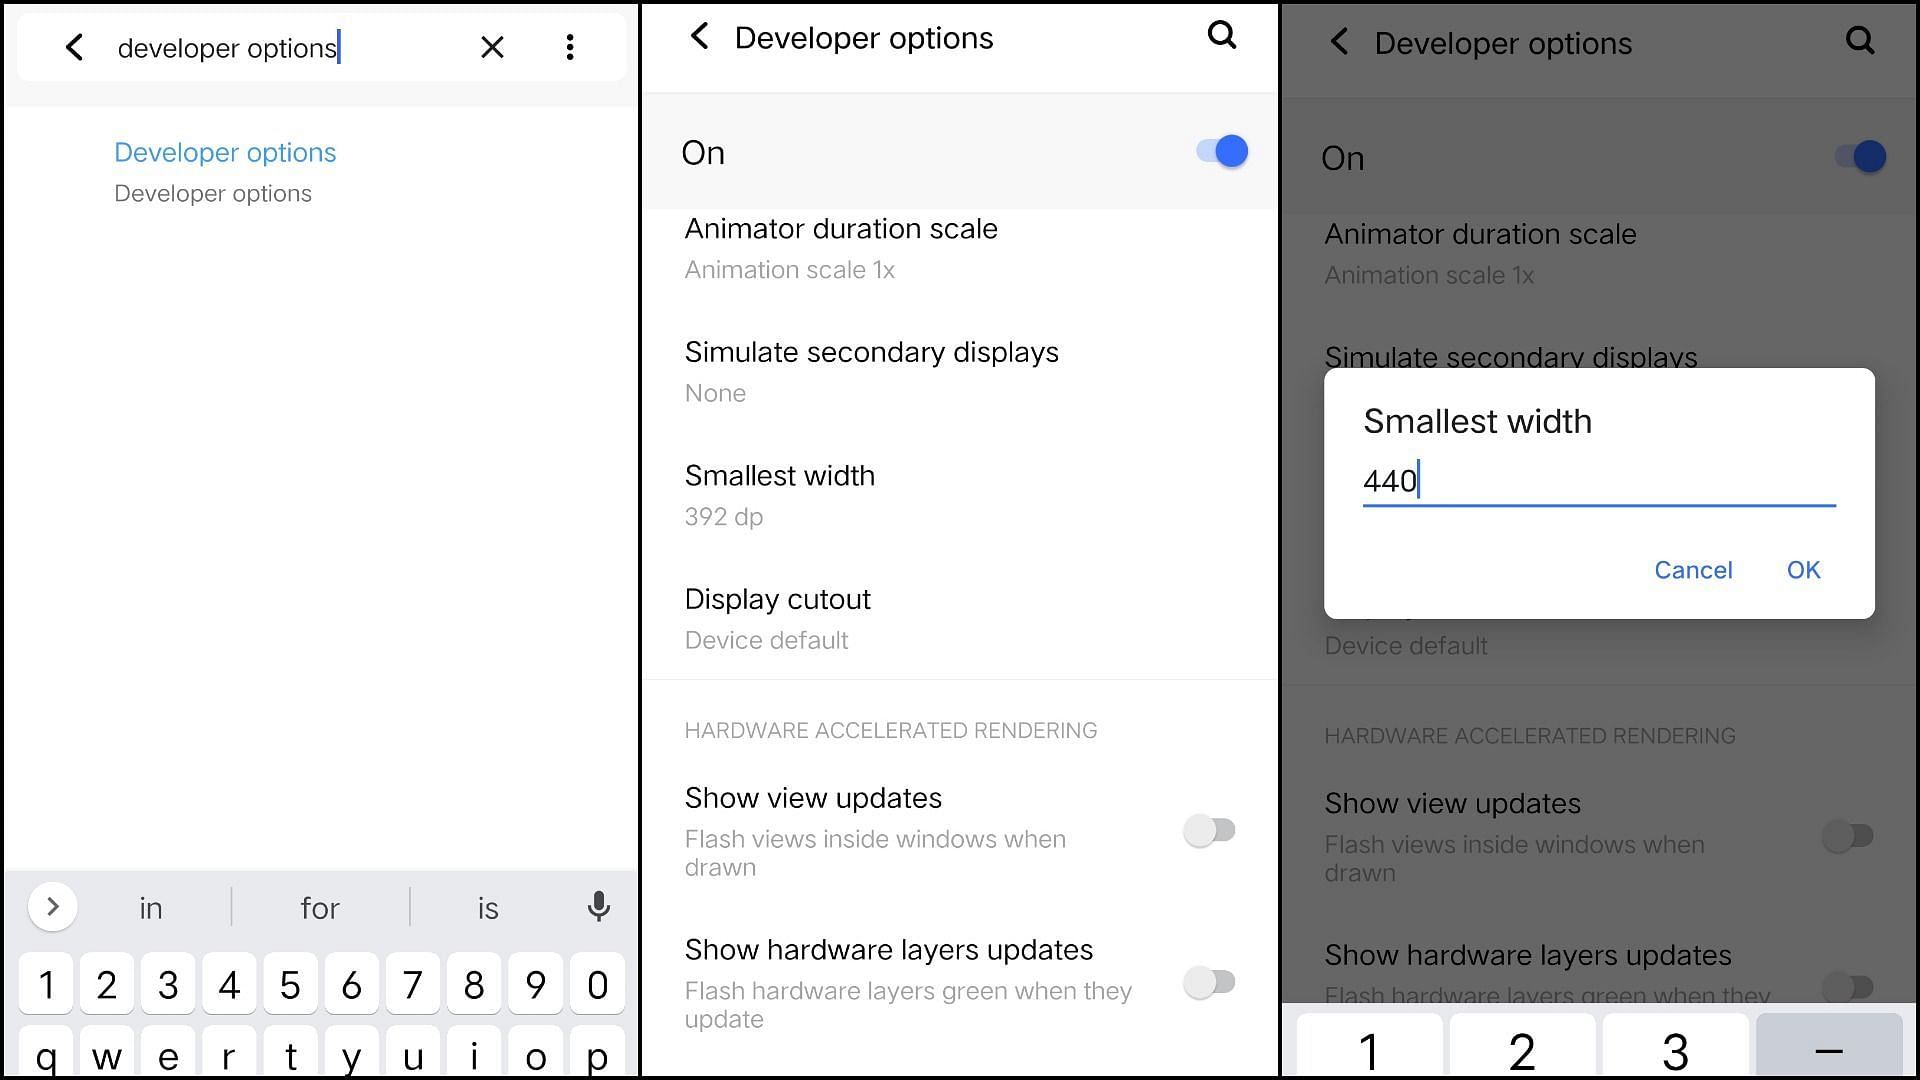Tap Cancel to dismiss smallest width dialog
The image size is (1920, 1080).
[1692, 568]
